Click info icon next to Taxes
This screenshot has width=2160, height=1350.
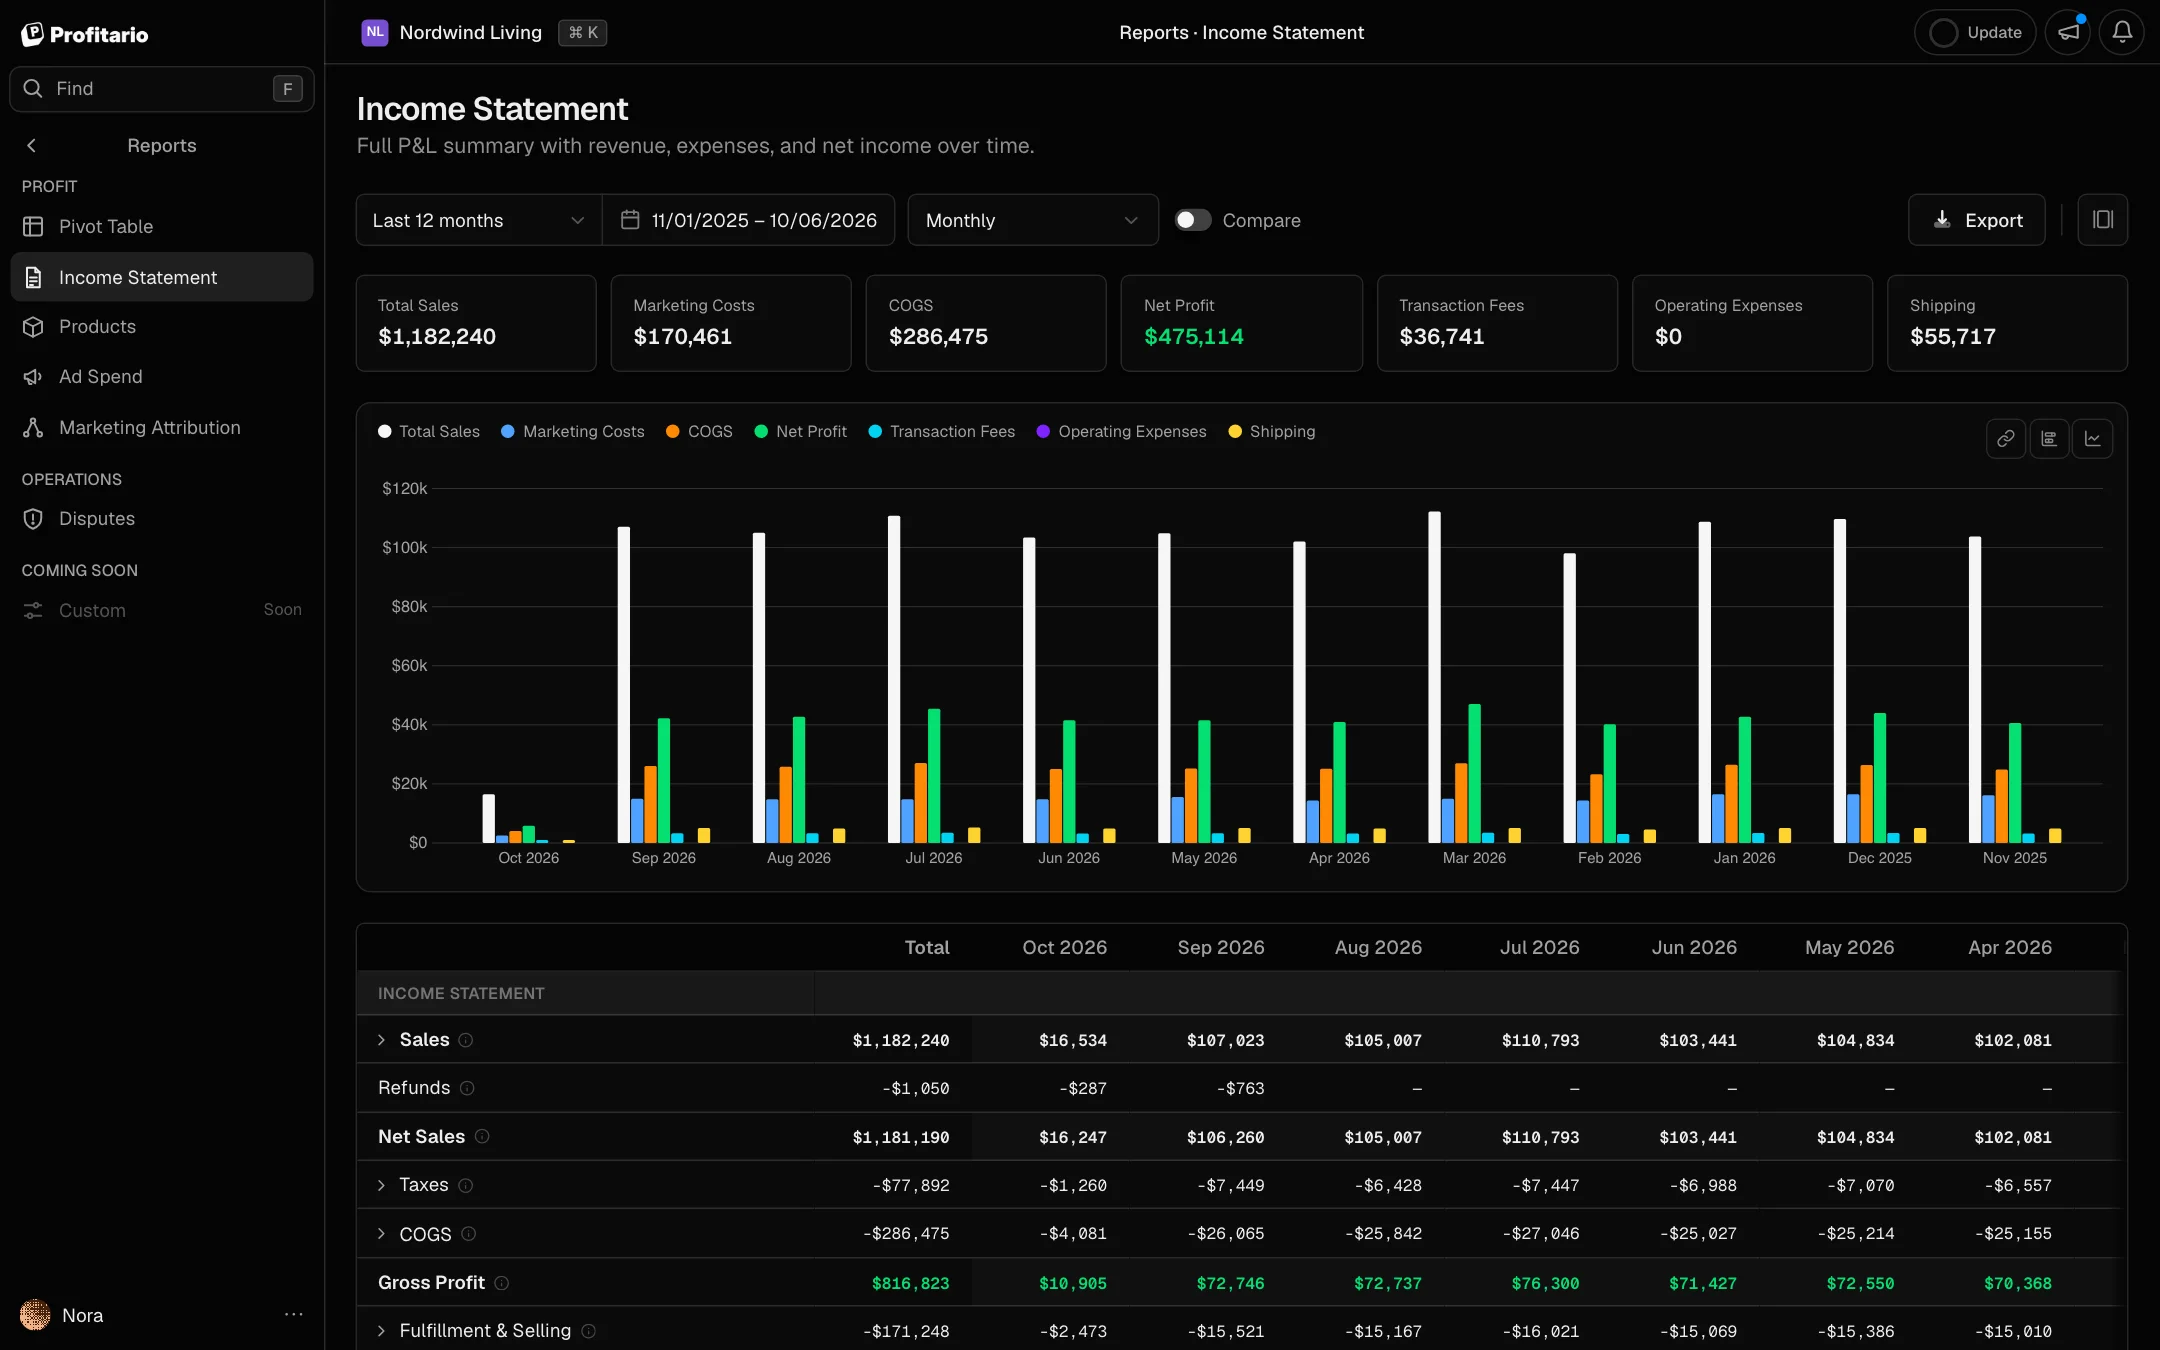click(x=466, y=1185)
